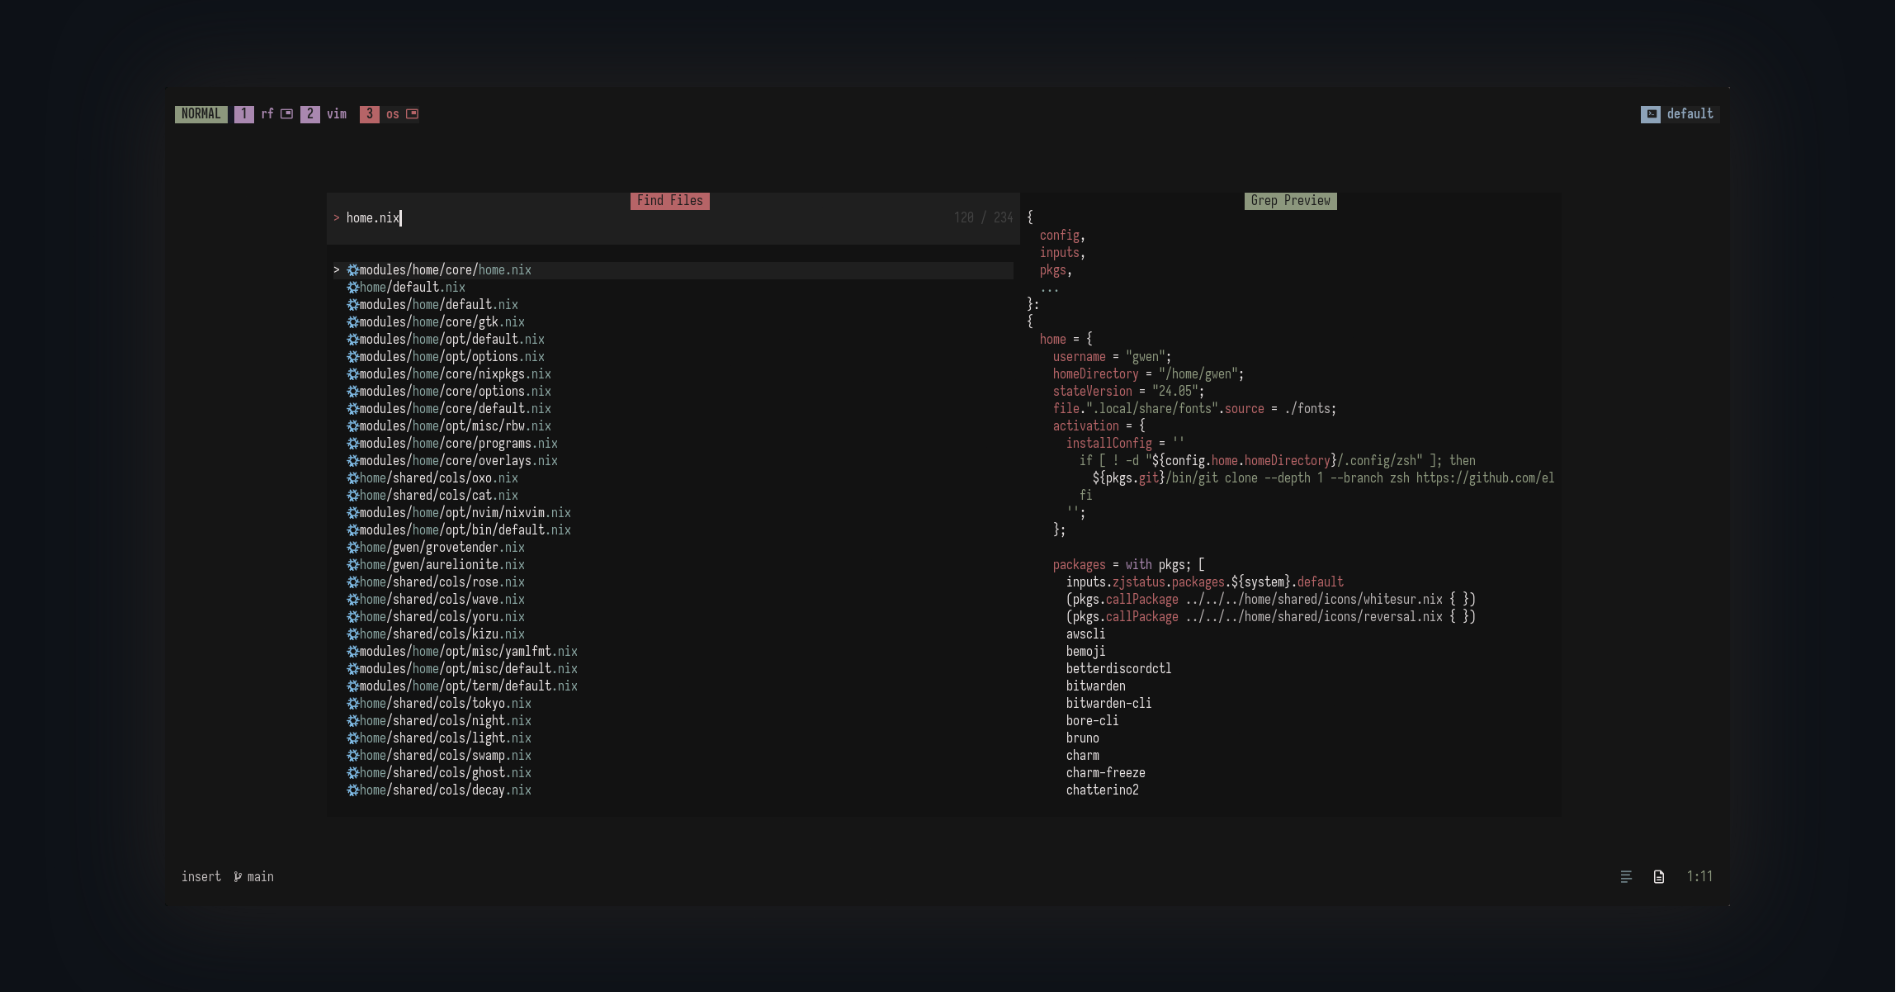Screen dimensions: 1896x992
Task: Click betterdiscordctl package in preview
Action: click(1118, 669)
